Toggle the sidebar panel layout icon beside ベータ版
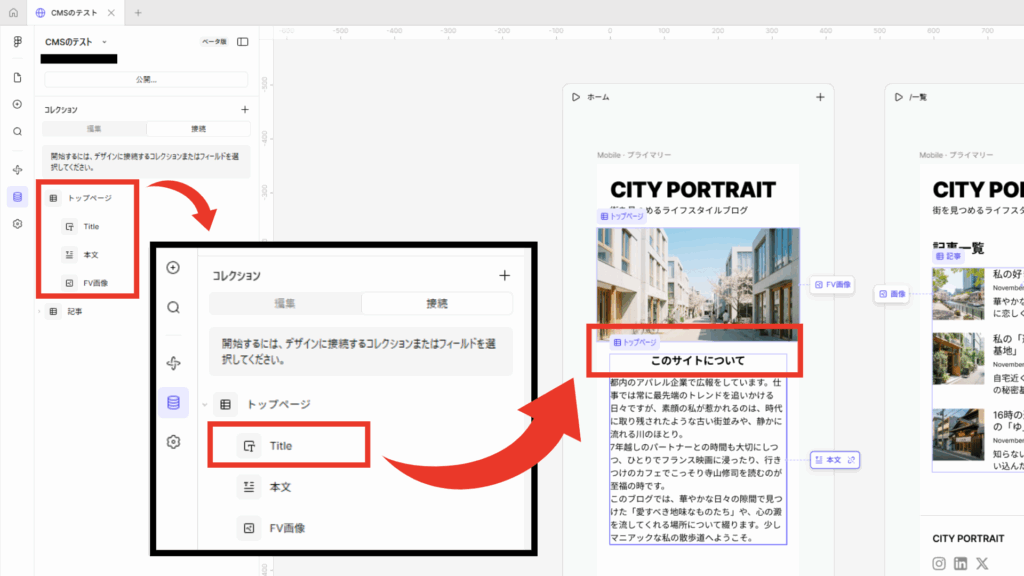 (x=242, y=42)
